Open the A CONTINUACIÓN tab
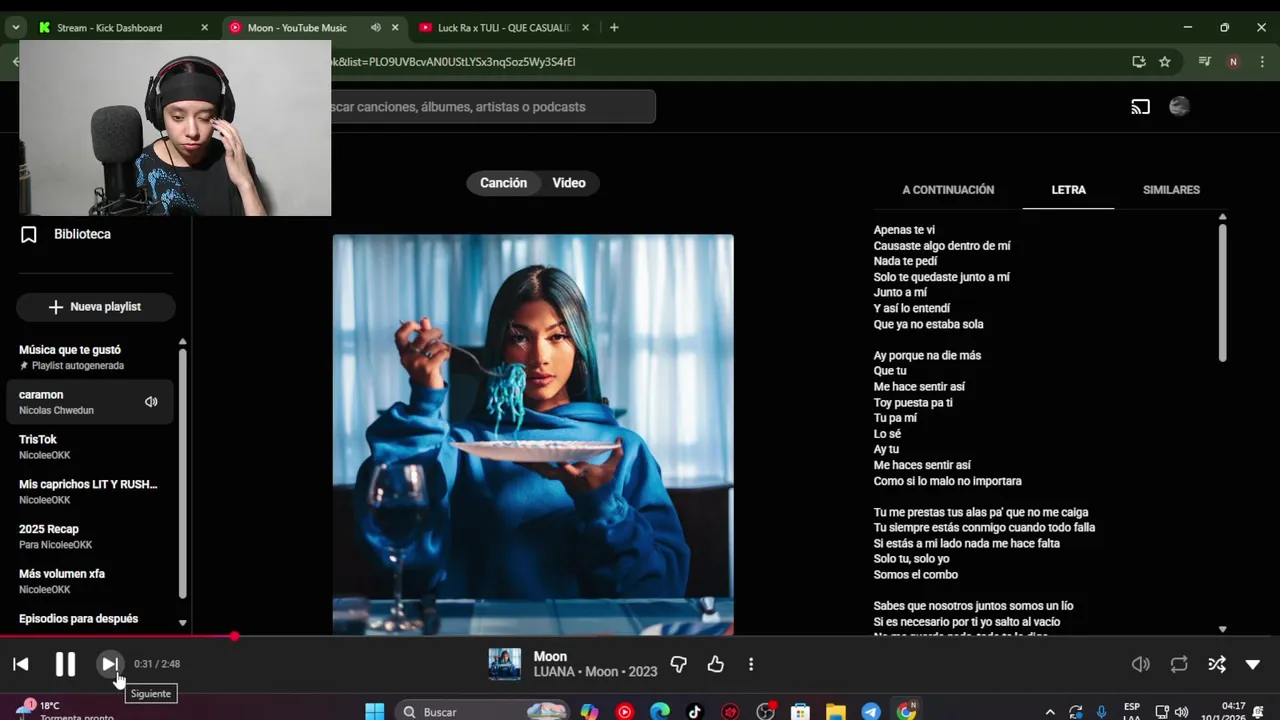 pos(948,190)
